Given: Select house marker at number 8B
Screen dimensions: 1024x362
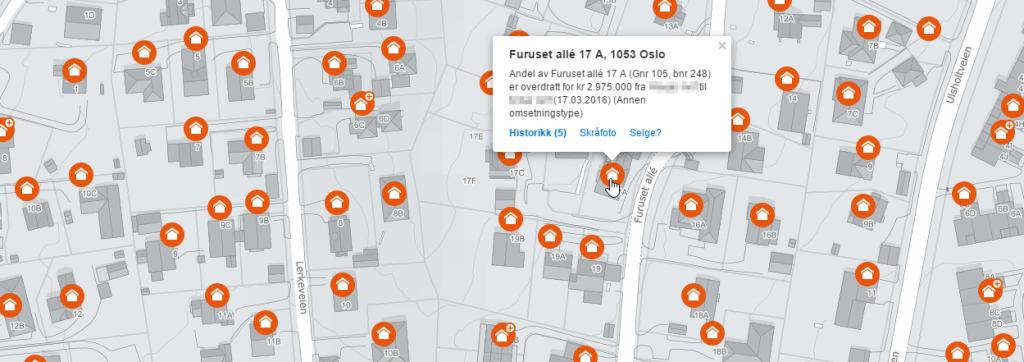Looking at the screenshot, I should 394,194.
